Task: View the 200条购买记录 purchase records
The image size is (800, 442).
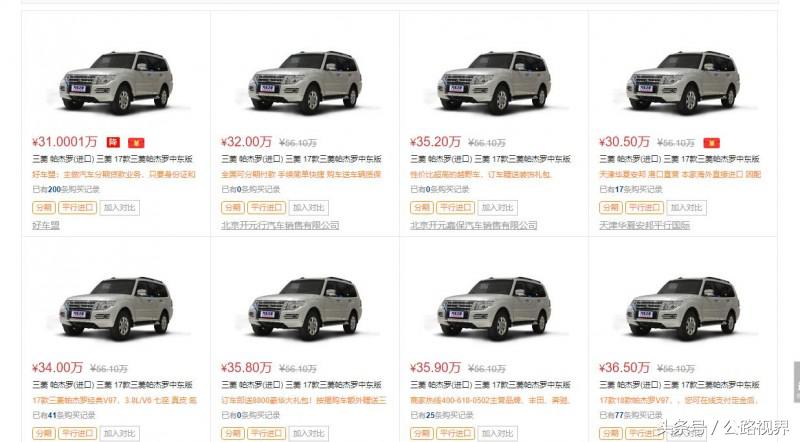Action: coord(66,189)
